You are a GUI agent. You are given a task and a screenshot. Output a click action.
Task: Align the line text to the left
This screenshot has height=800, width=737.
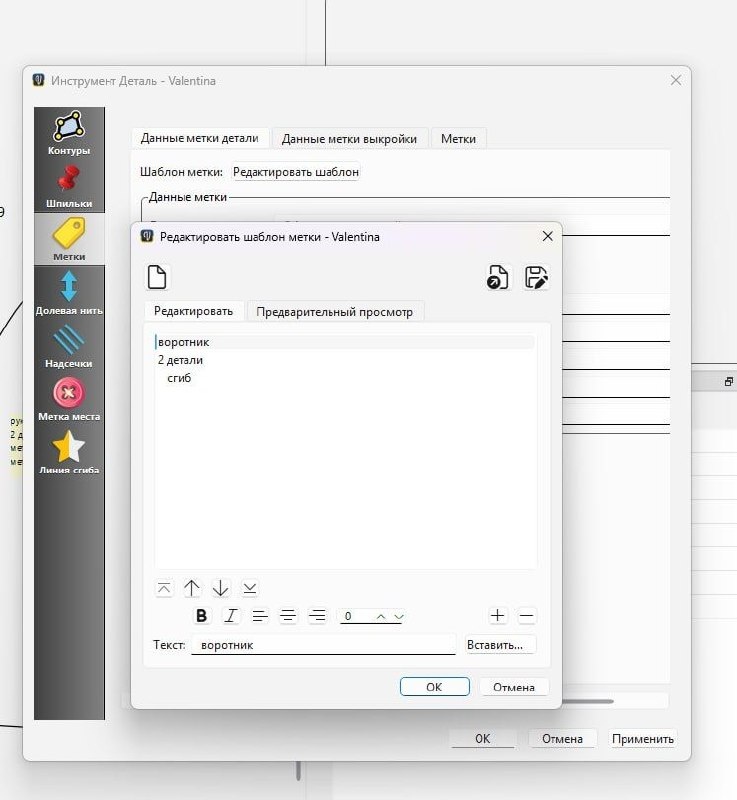point(260,616)
